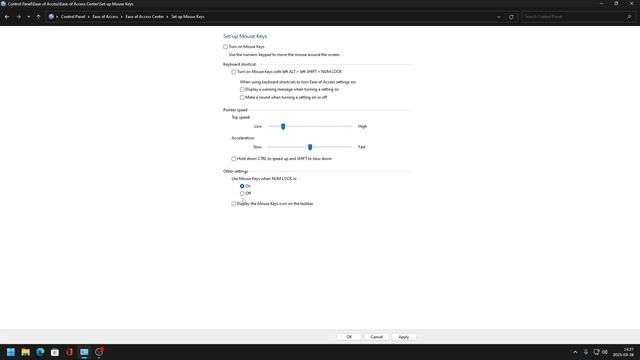This screenshot has height=360, width=640.
Task: Expand chevron after Control Panel breadcrumb
Action: tap(89, 17)
